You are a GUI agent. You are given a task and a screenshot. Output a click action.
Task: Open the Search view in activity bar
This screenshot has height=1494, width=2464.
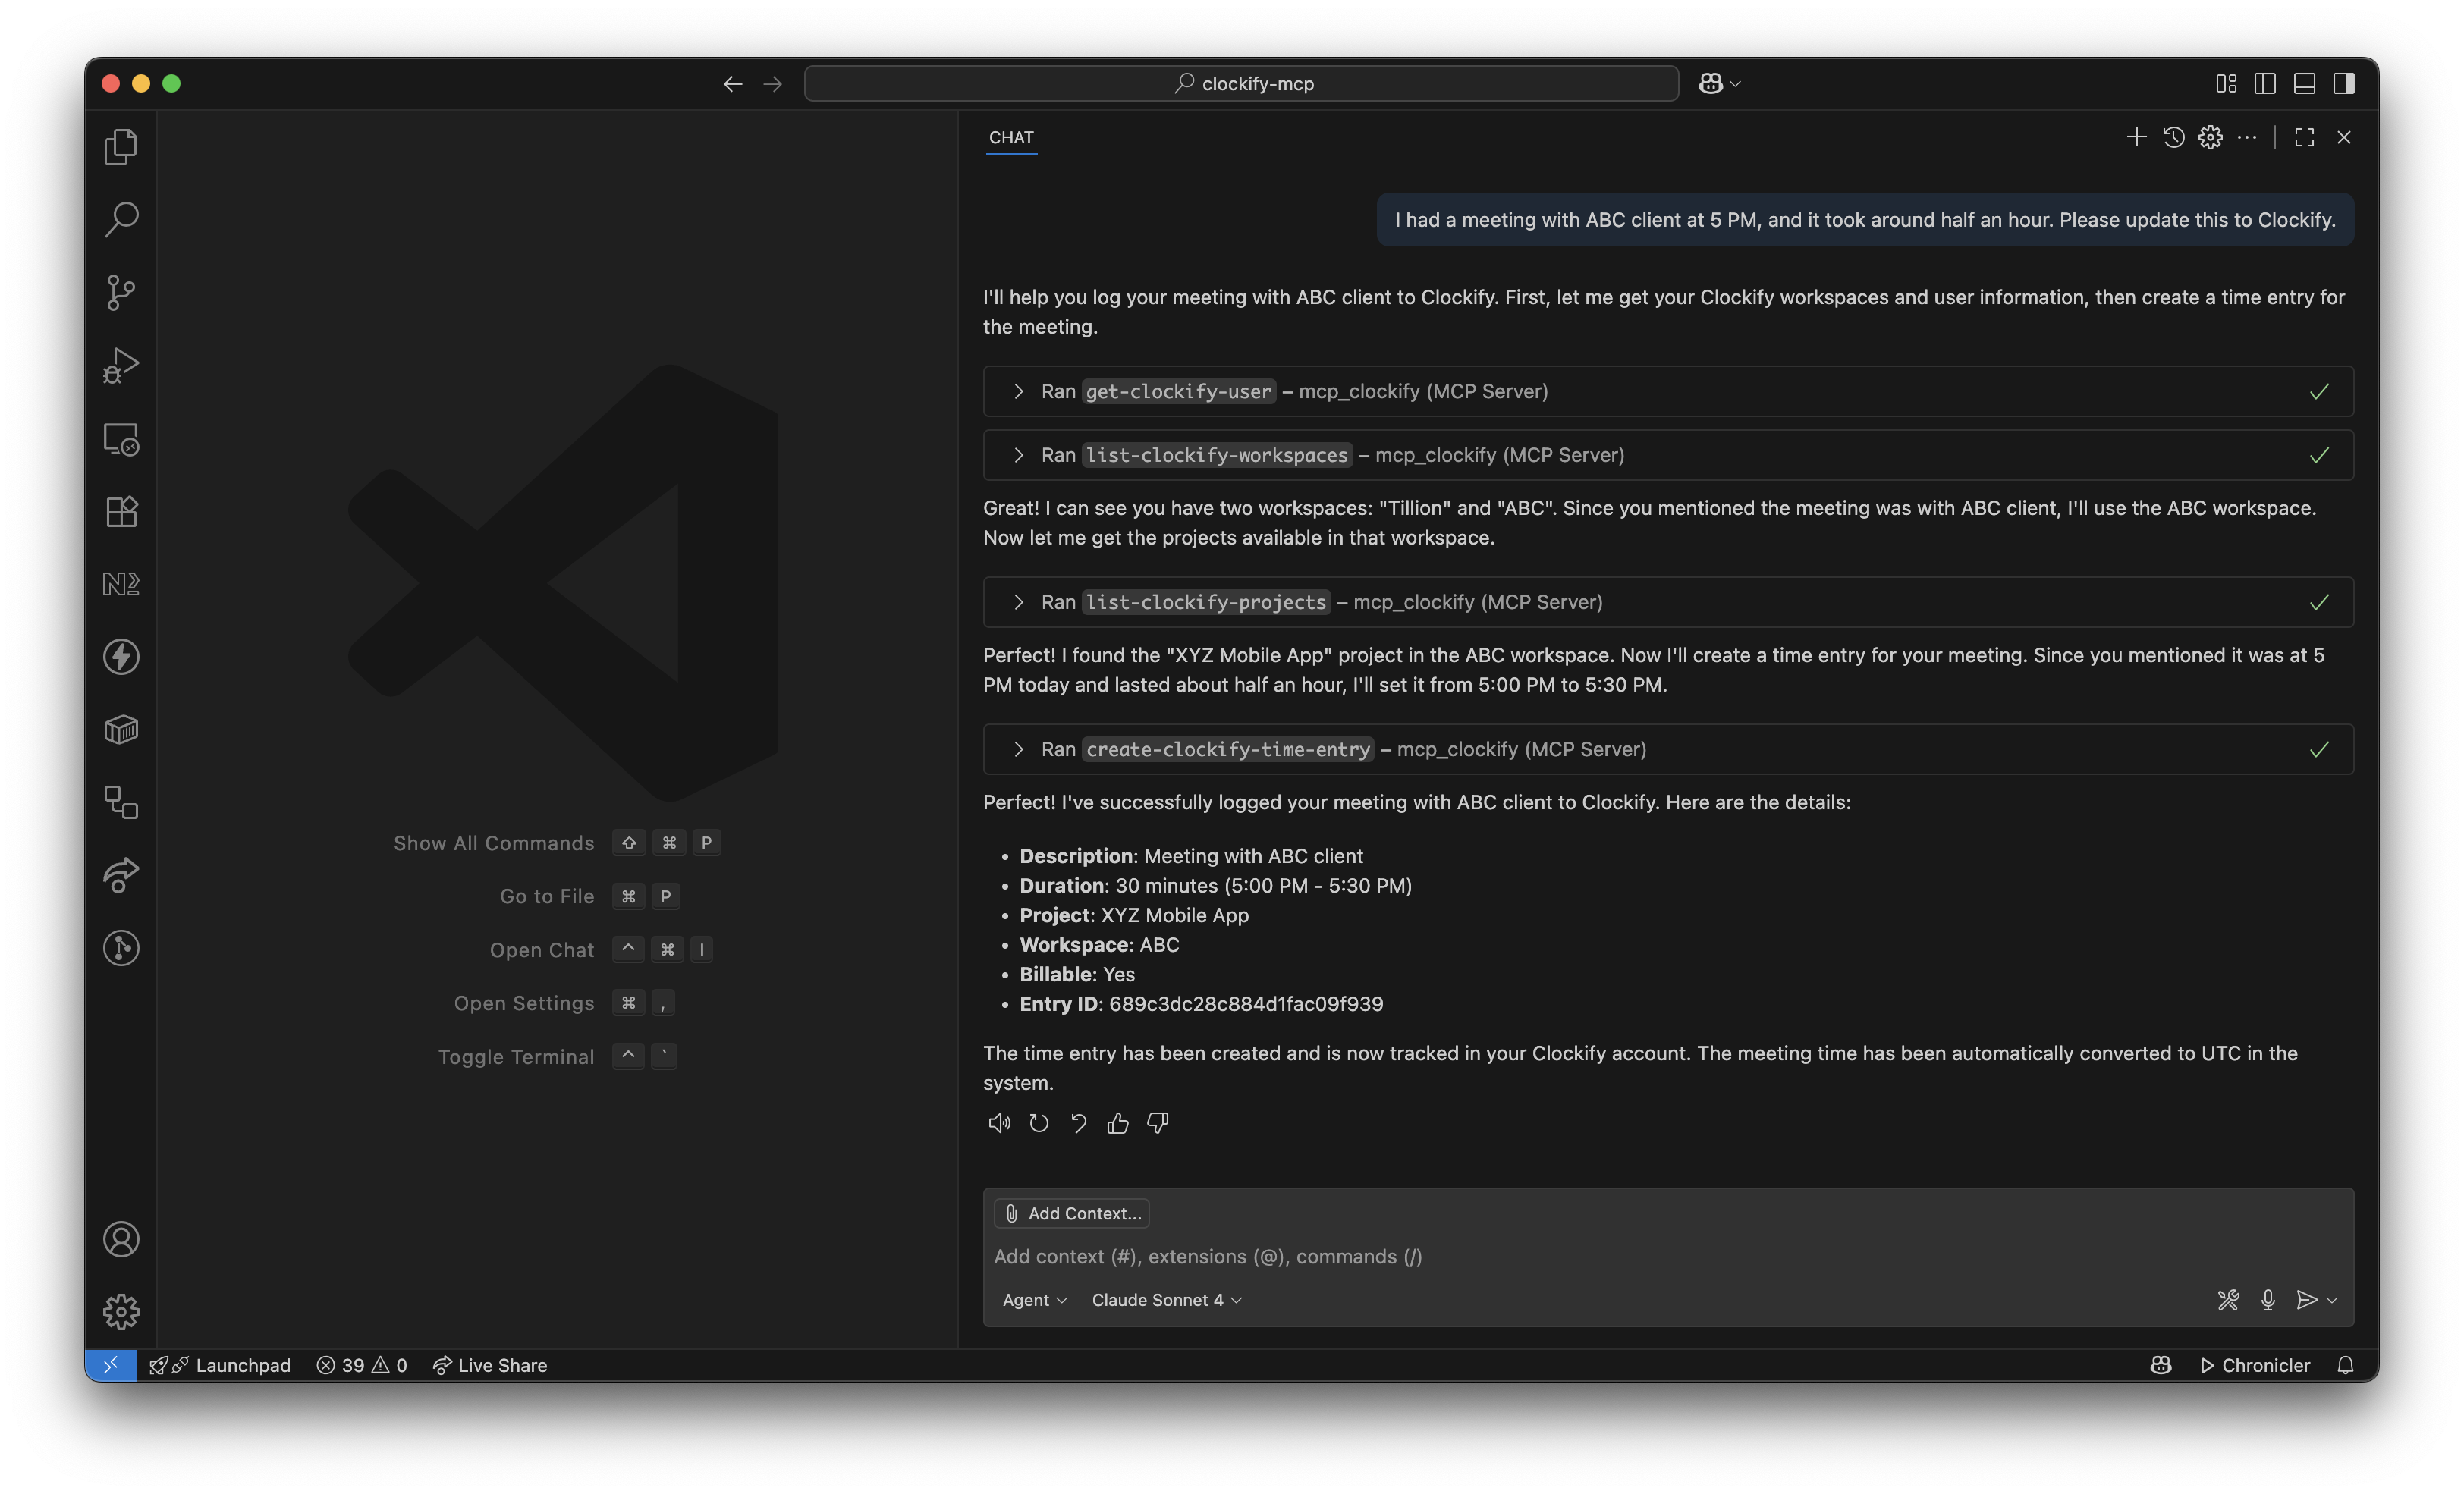tap(121, 219)
